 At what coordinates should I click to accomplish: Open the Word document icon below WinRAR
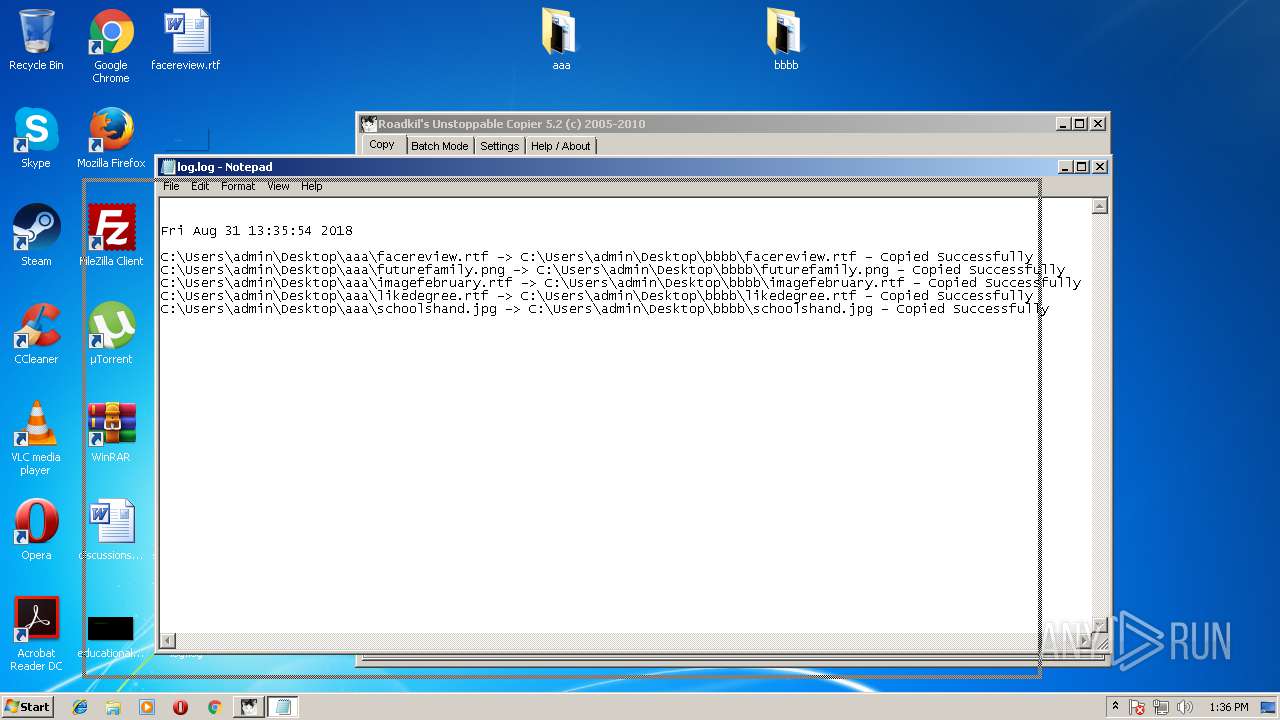pyautogui.click(x=111, y=530)
